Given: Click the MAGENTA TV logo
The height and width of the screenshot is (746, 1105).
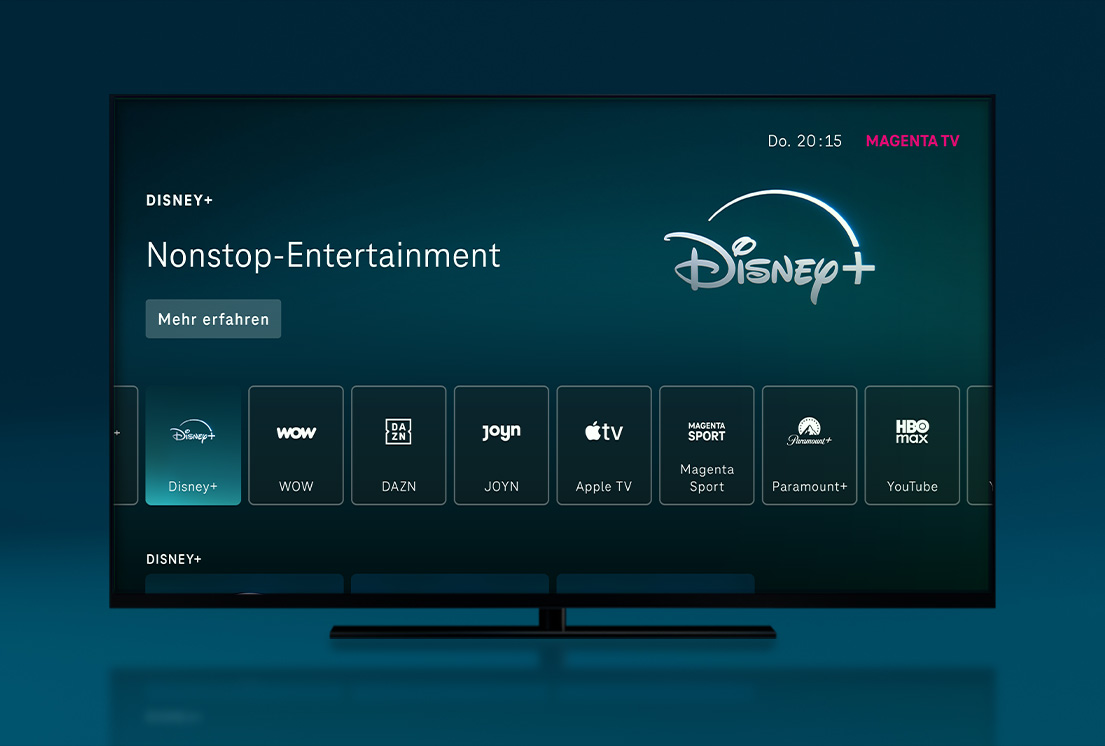Looking at the screenshot, I should click(913, 141).
